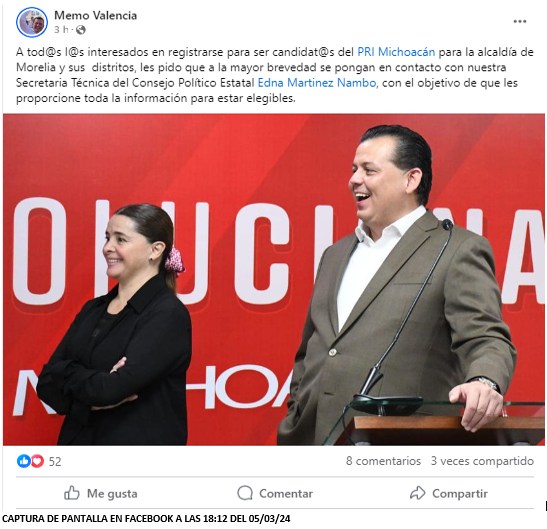
Task: Click the globe public privacy icon
Action: [81, 30]
